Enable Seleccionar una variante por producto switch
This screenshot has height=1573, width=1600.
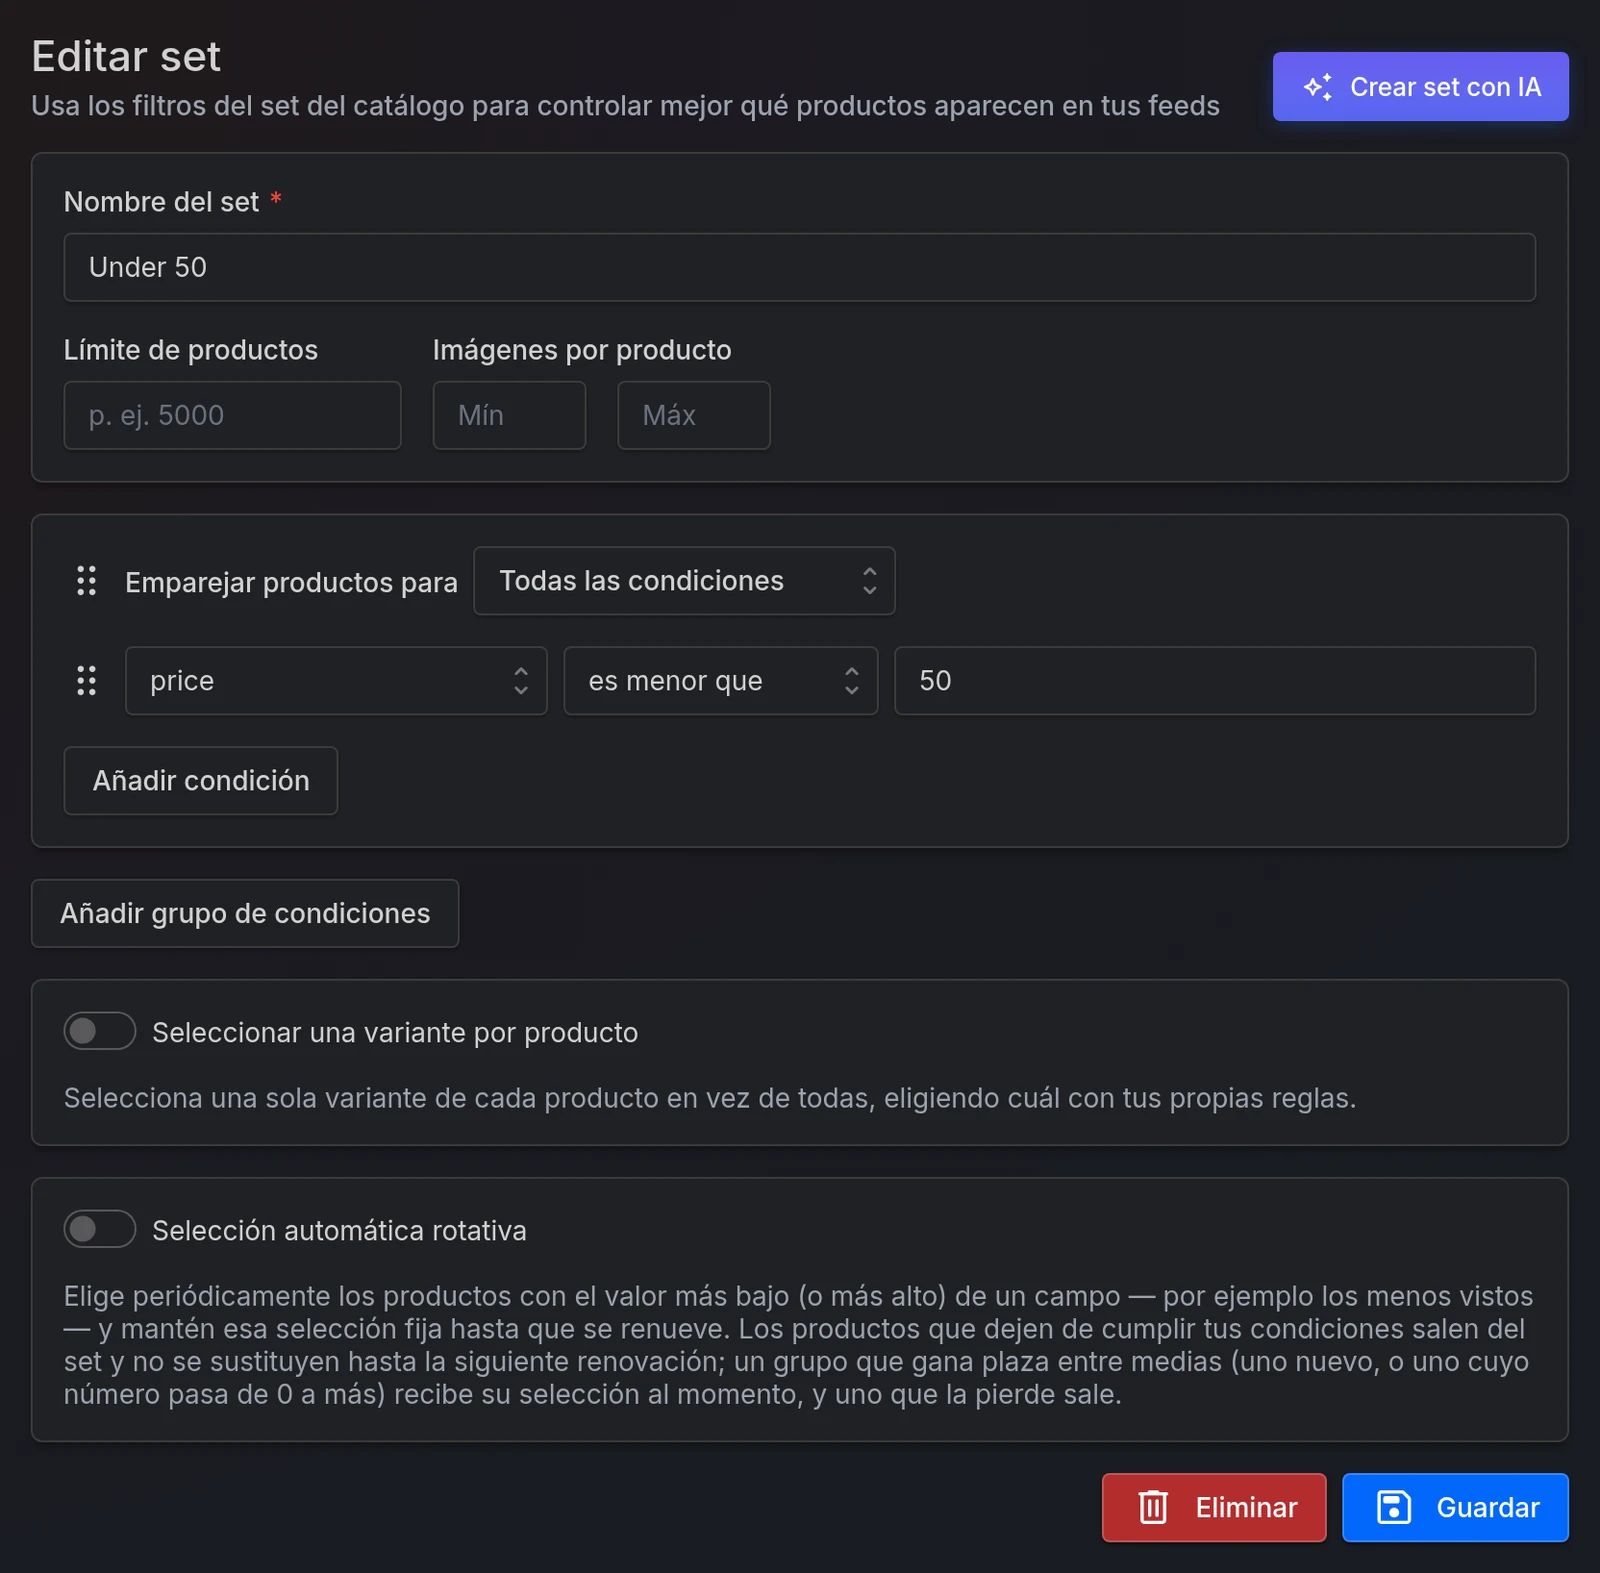100,1031
